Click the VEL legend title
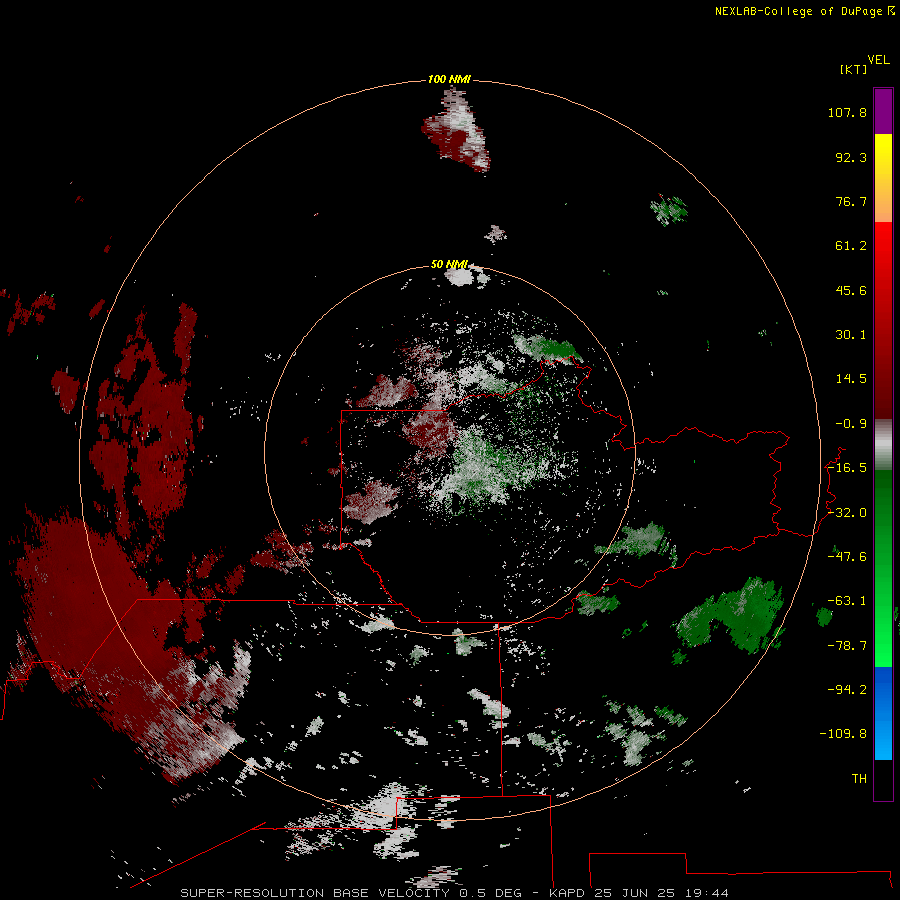The height and width of the screenshot is (900, 900). tap(878, 60)
